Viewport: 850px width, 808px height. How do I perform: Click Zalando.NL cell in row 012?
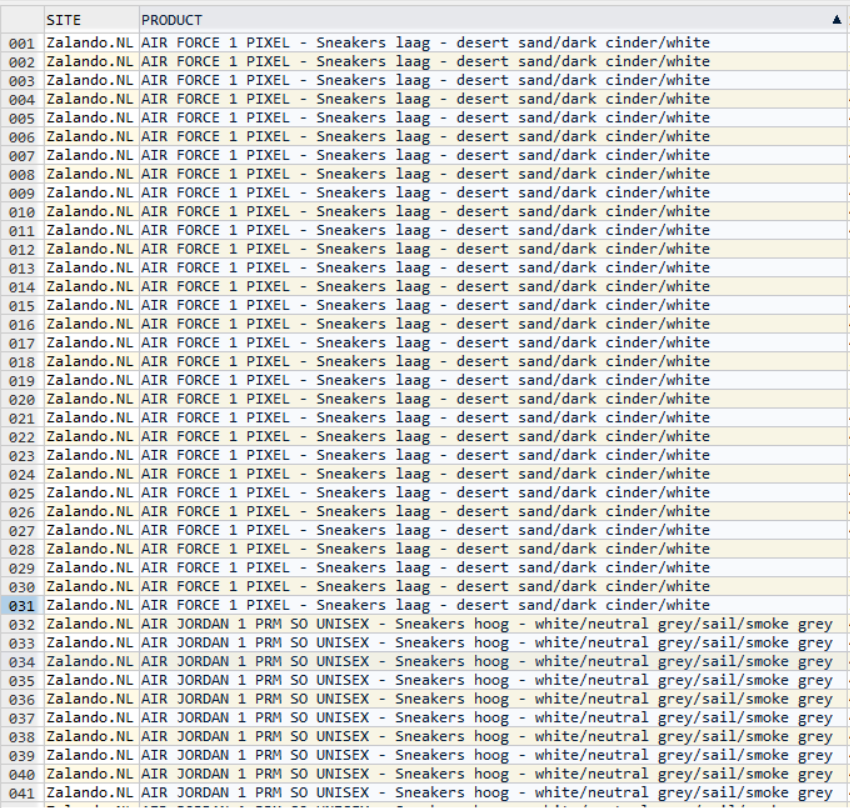92,249
